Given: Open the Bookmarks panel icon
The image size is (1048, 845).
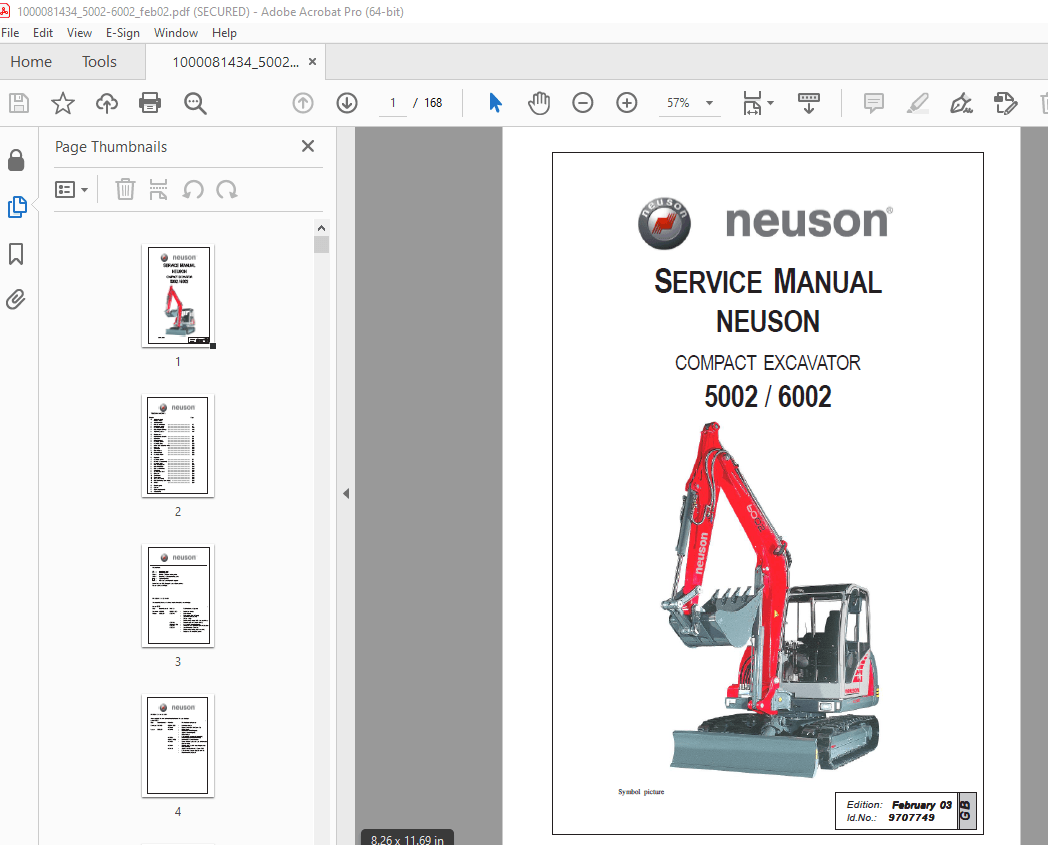Looking at the screenshot, I should click(16, 254).
